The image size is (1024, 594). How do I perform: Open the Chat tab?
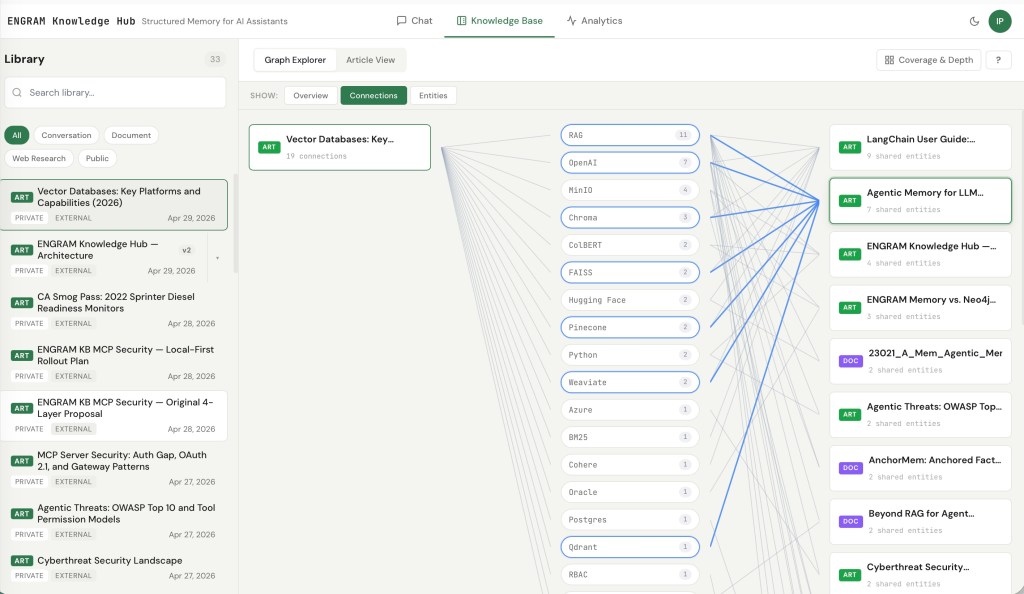click(x=414, y=21)
